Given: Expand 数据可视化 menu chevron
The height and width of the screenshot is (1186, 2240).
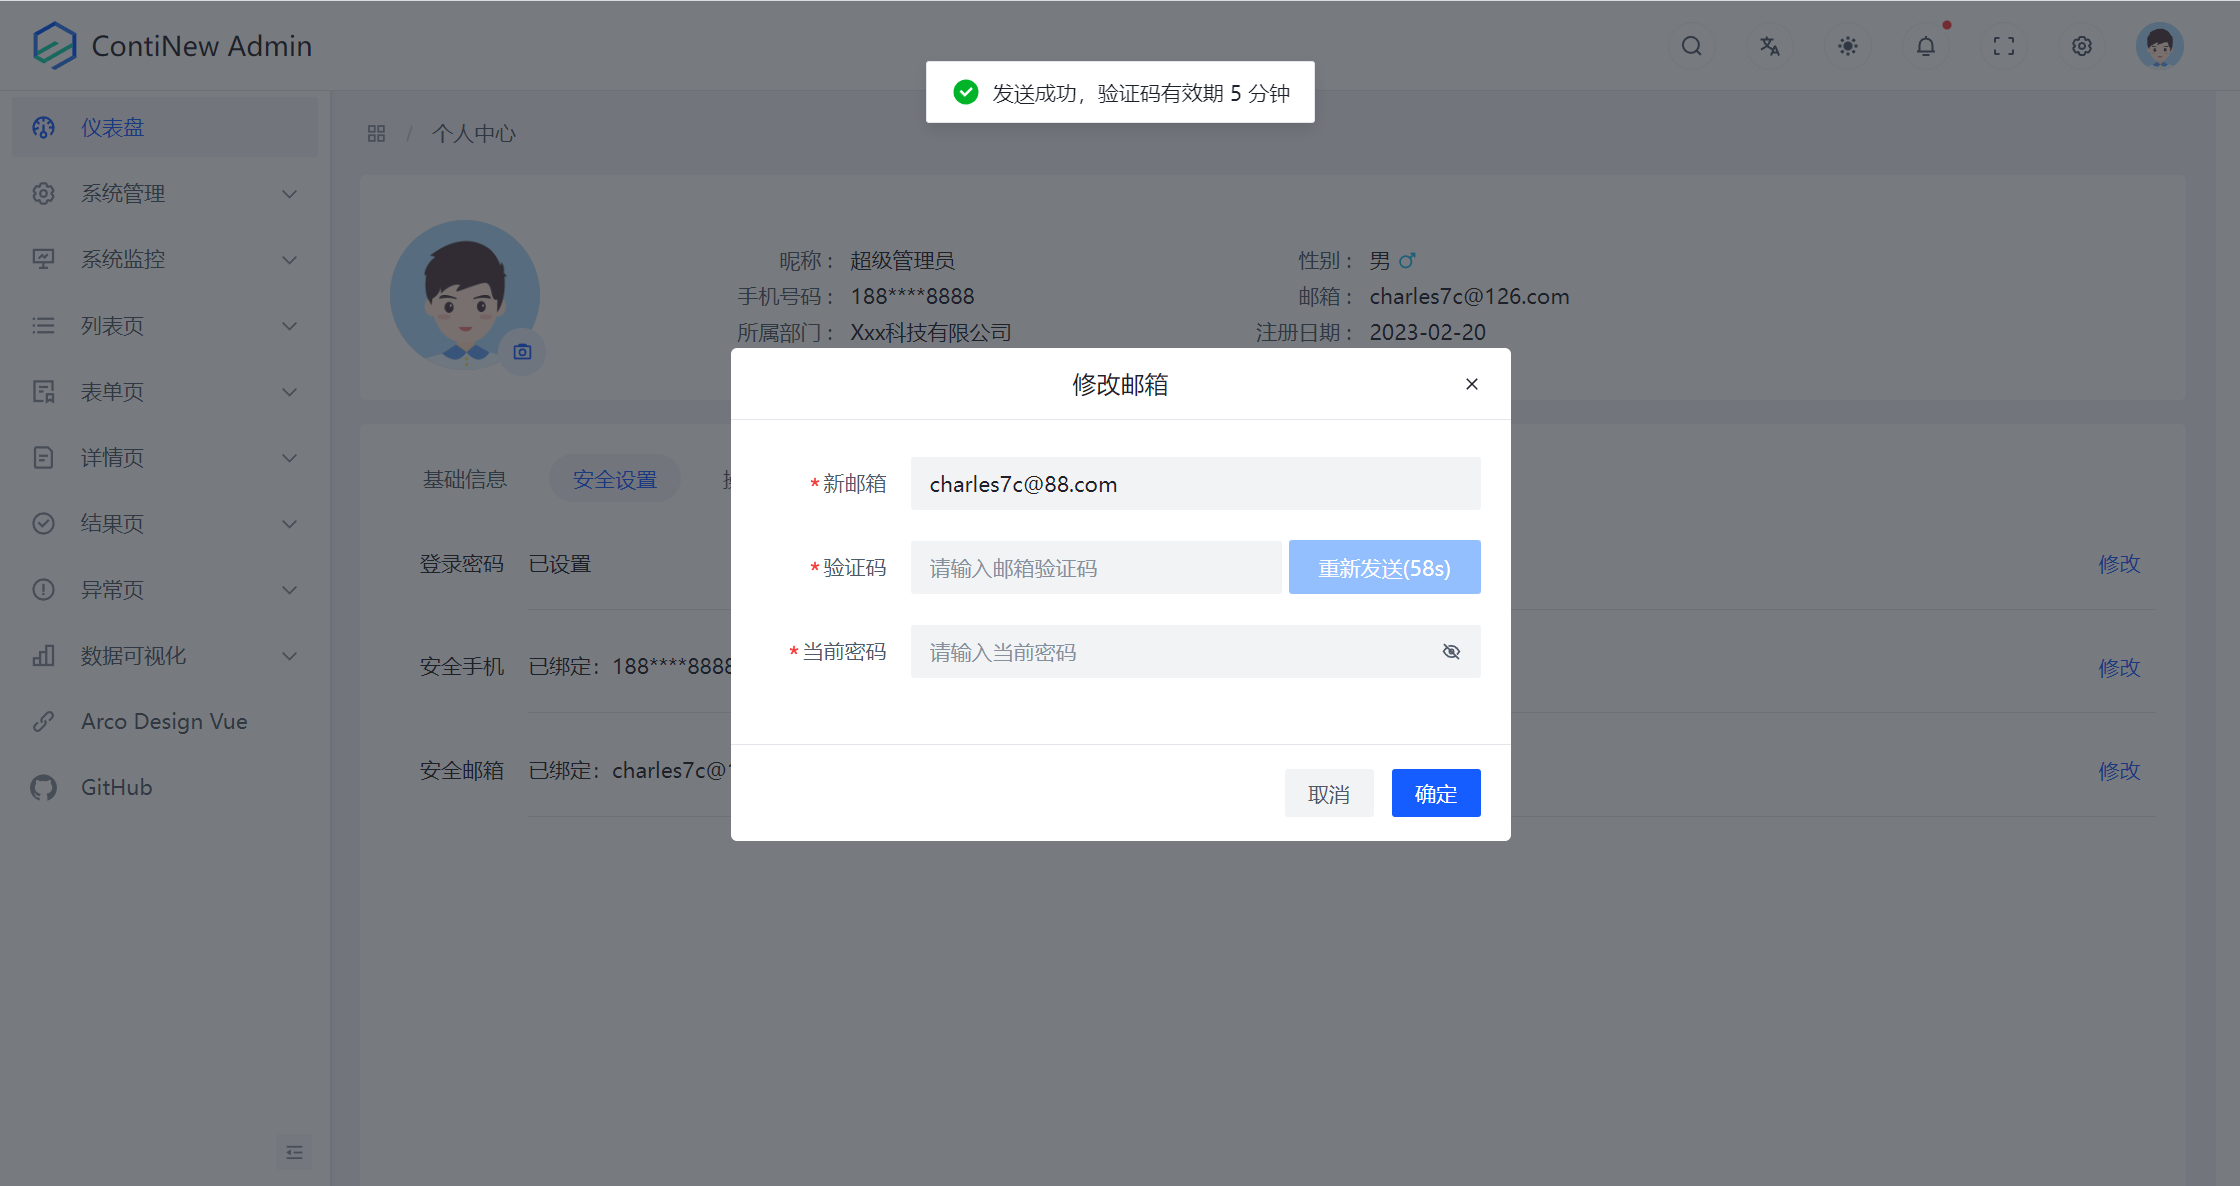Looking at the screenshot, I should (x=289, y=656).
